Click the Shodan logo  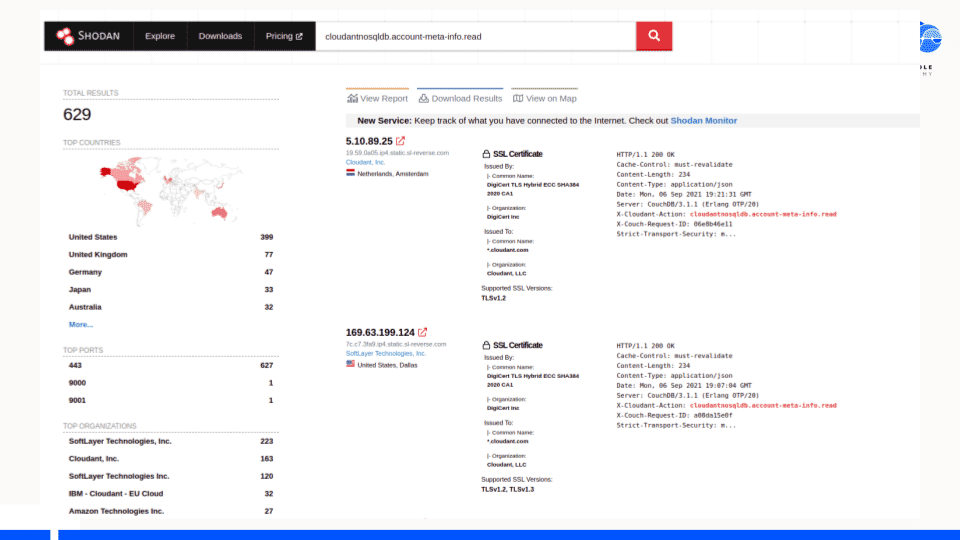tap(88, 36)
